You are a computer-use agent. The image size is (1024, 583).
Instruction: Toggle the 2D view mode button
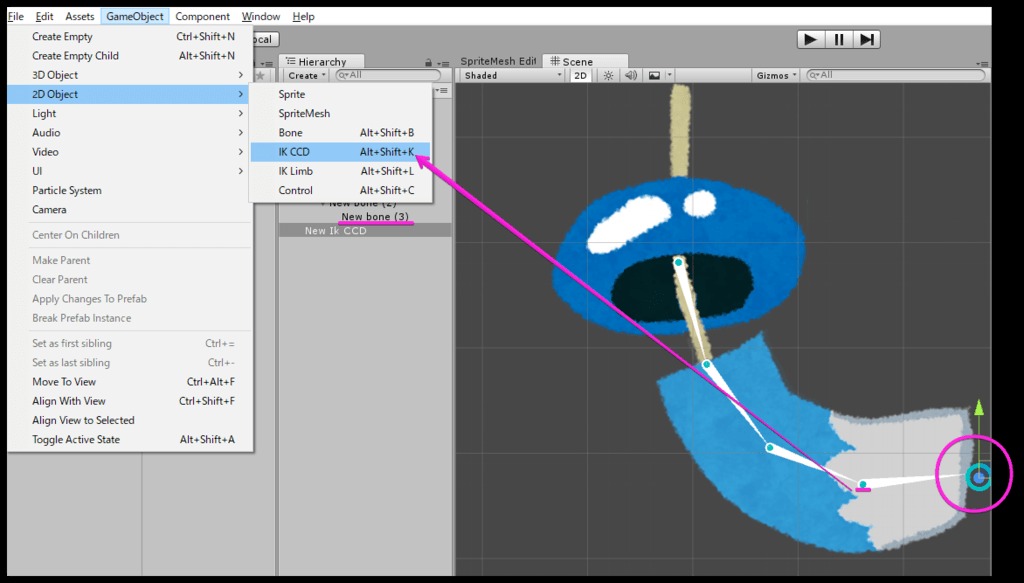click(x=580, y=76)
